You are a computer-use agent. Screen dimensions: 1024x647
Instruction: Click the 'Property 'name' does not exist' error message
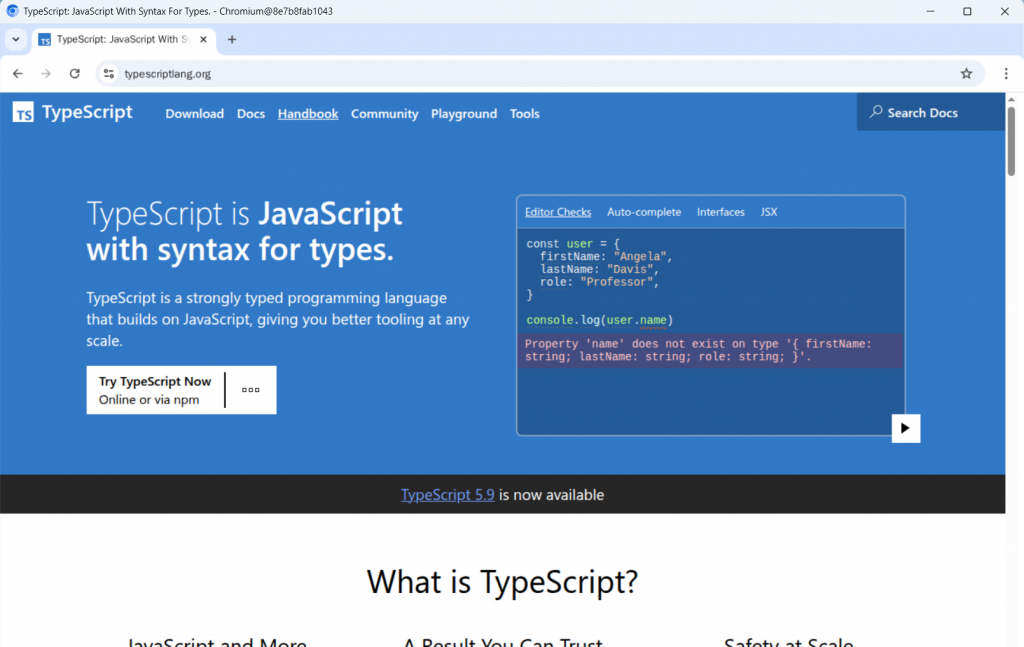pyautogui.click(x=711, y=351)
